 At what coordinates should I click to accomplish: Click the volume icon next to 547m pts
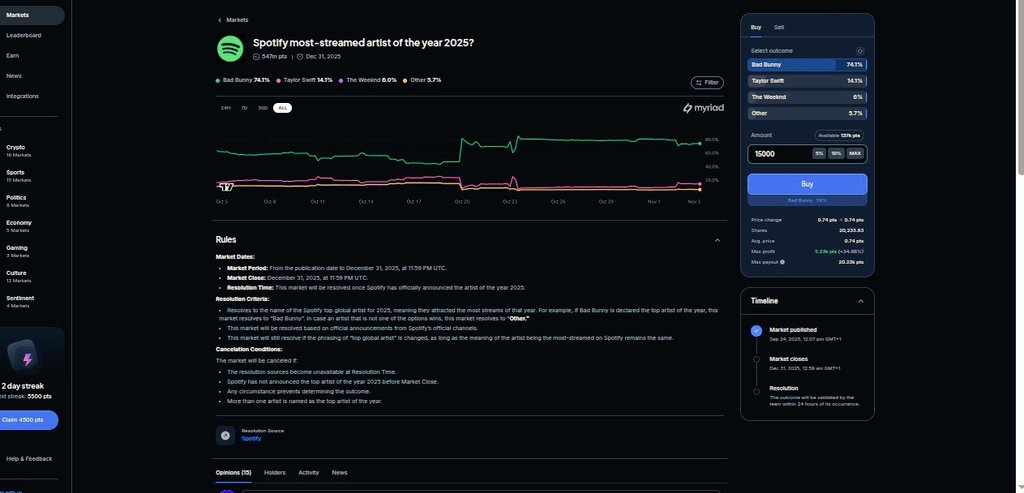256,57
